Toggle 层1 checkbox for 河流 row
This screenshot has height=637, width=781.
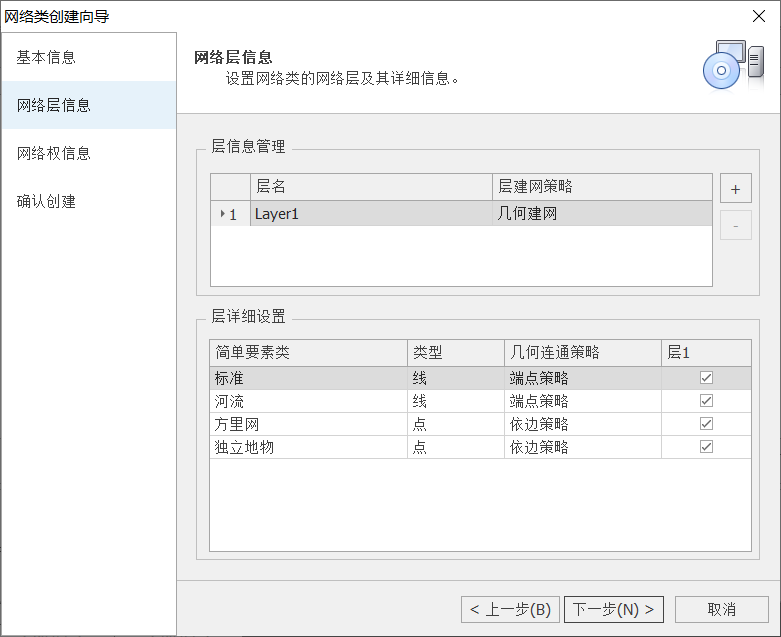(x=706, y=400)
